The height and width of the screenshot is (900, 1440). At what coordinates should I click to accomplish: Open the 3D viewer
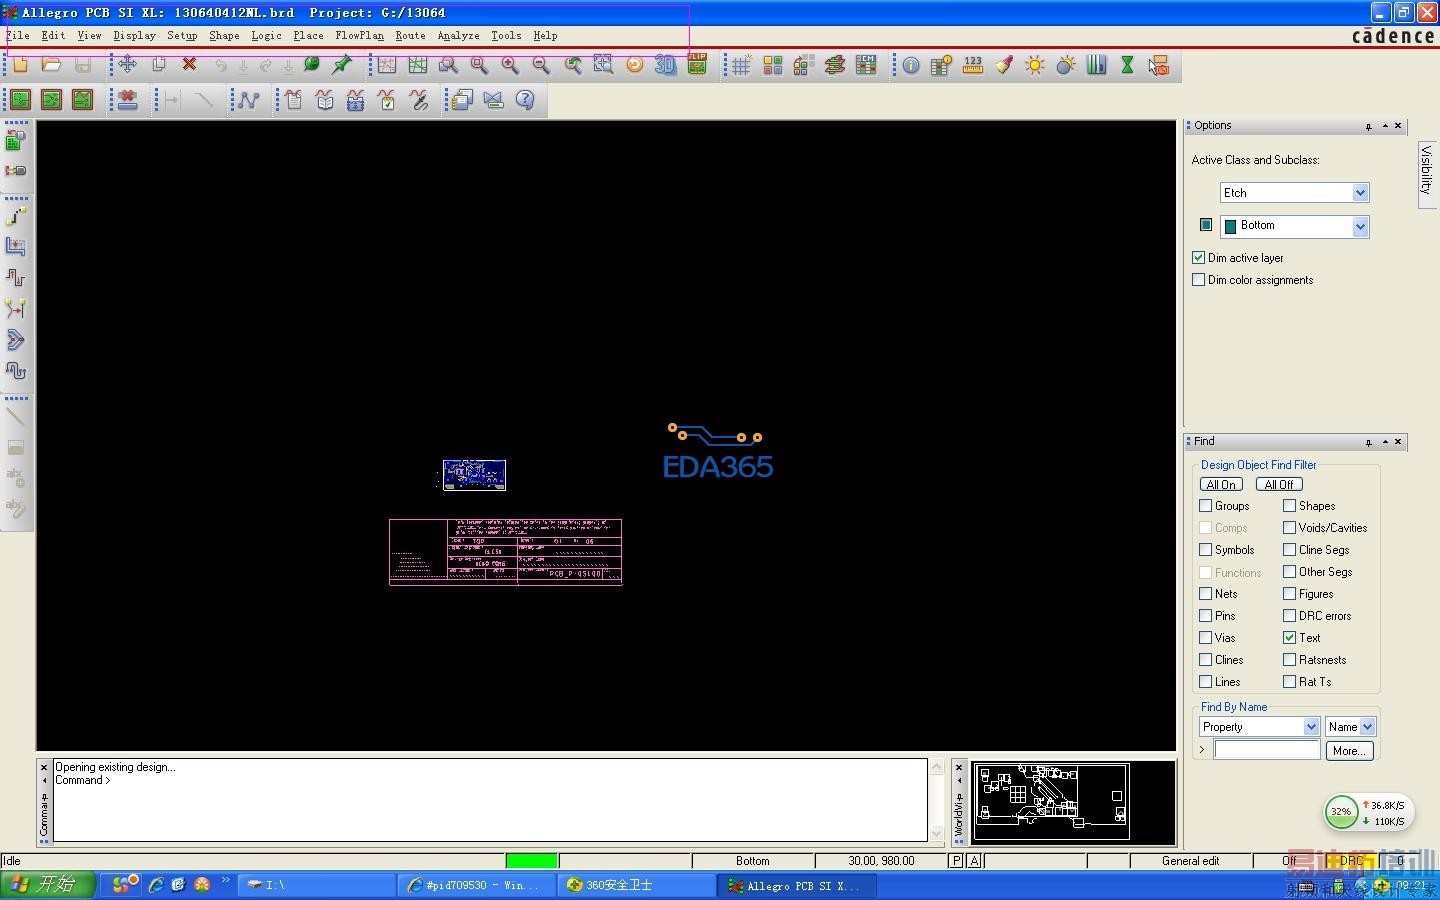coord(665,66)
